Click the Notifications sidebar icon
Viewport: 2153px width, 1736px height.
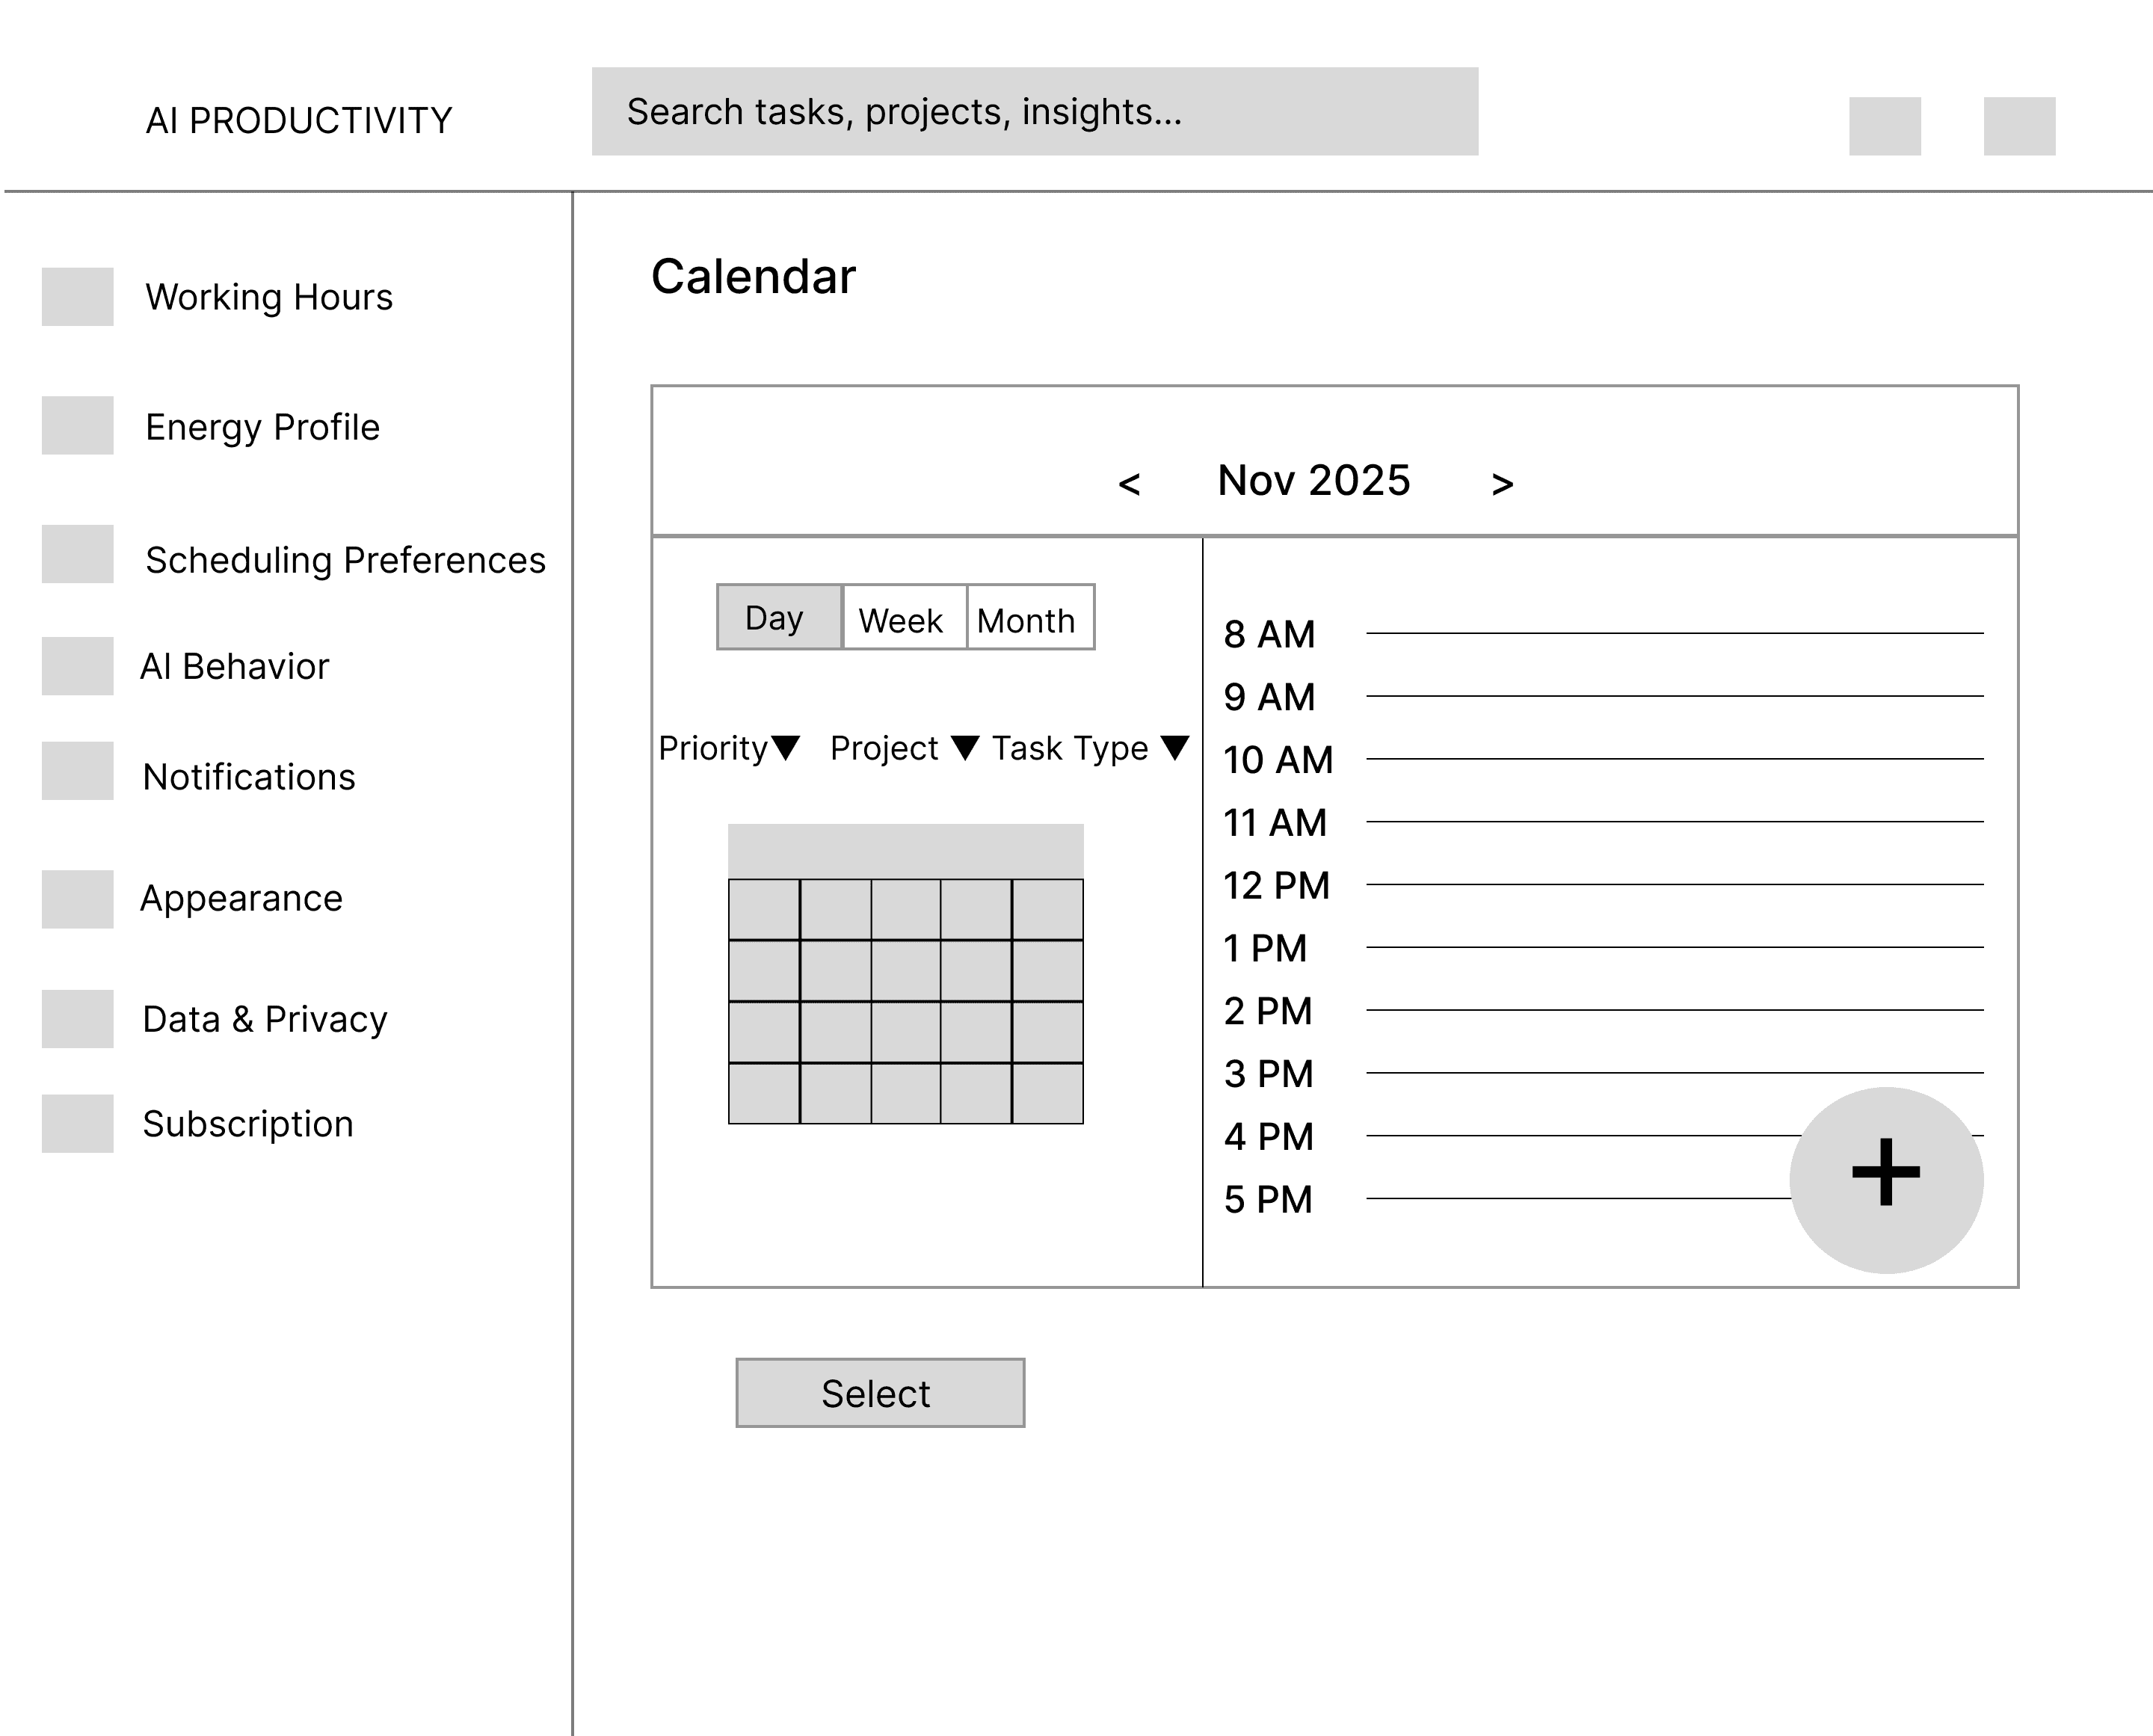(x=77, y=770)
